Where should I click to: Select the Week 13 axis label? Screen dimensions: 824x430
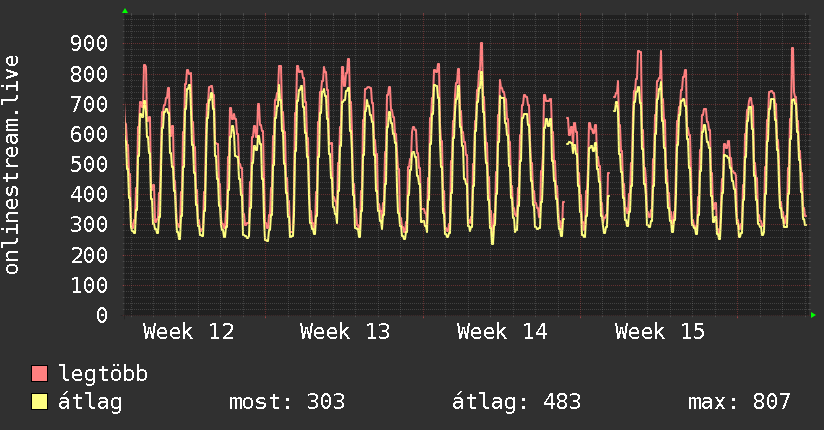coord(345,332)
